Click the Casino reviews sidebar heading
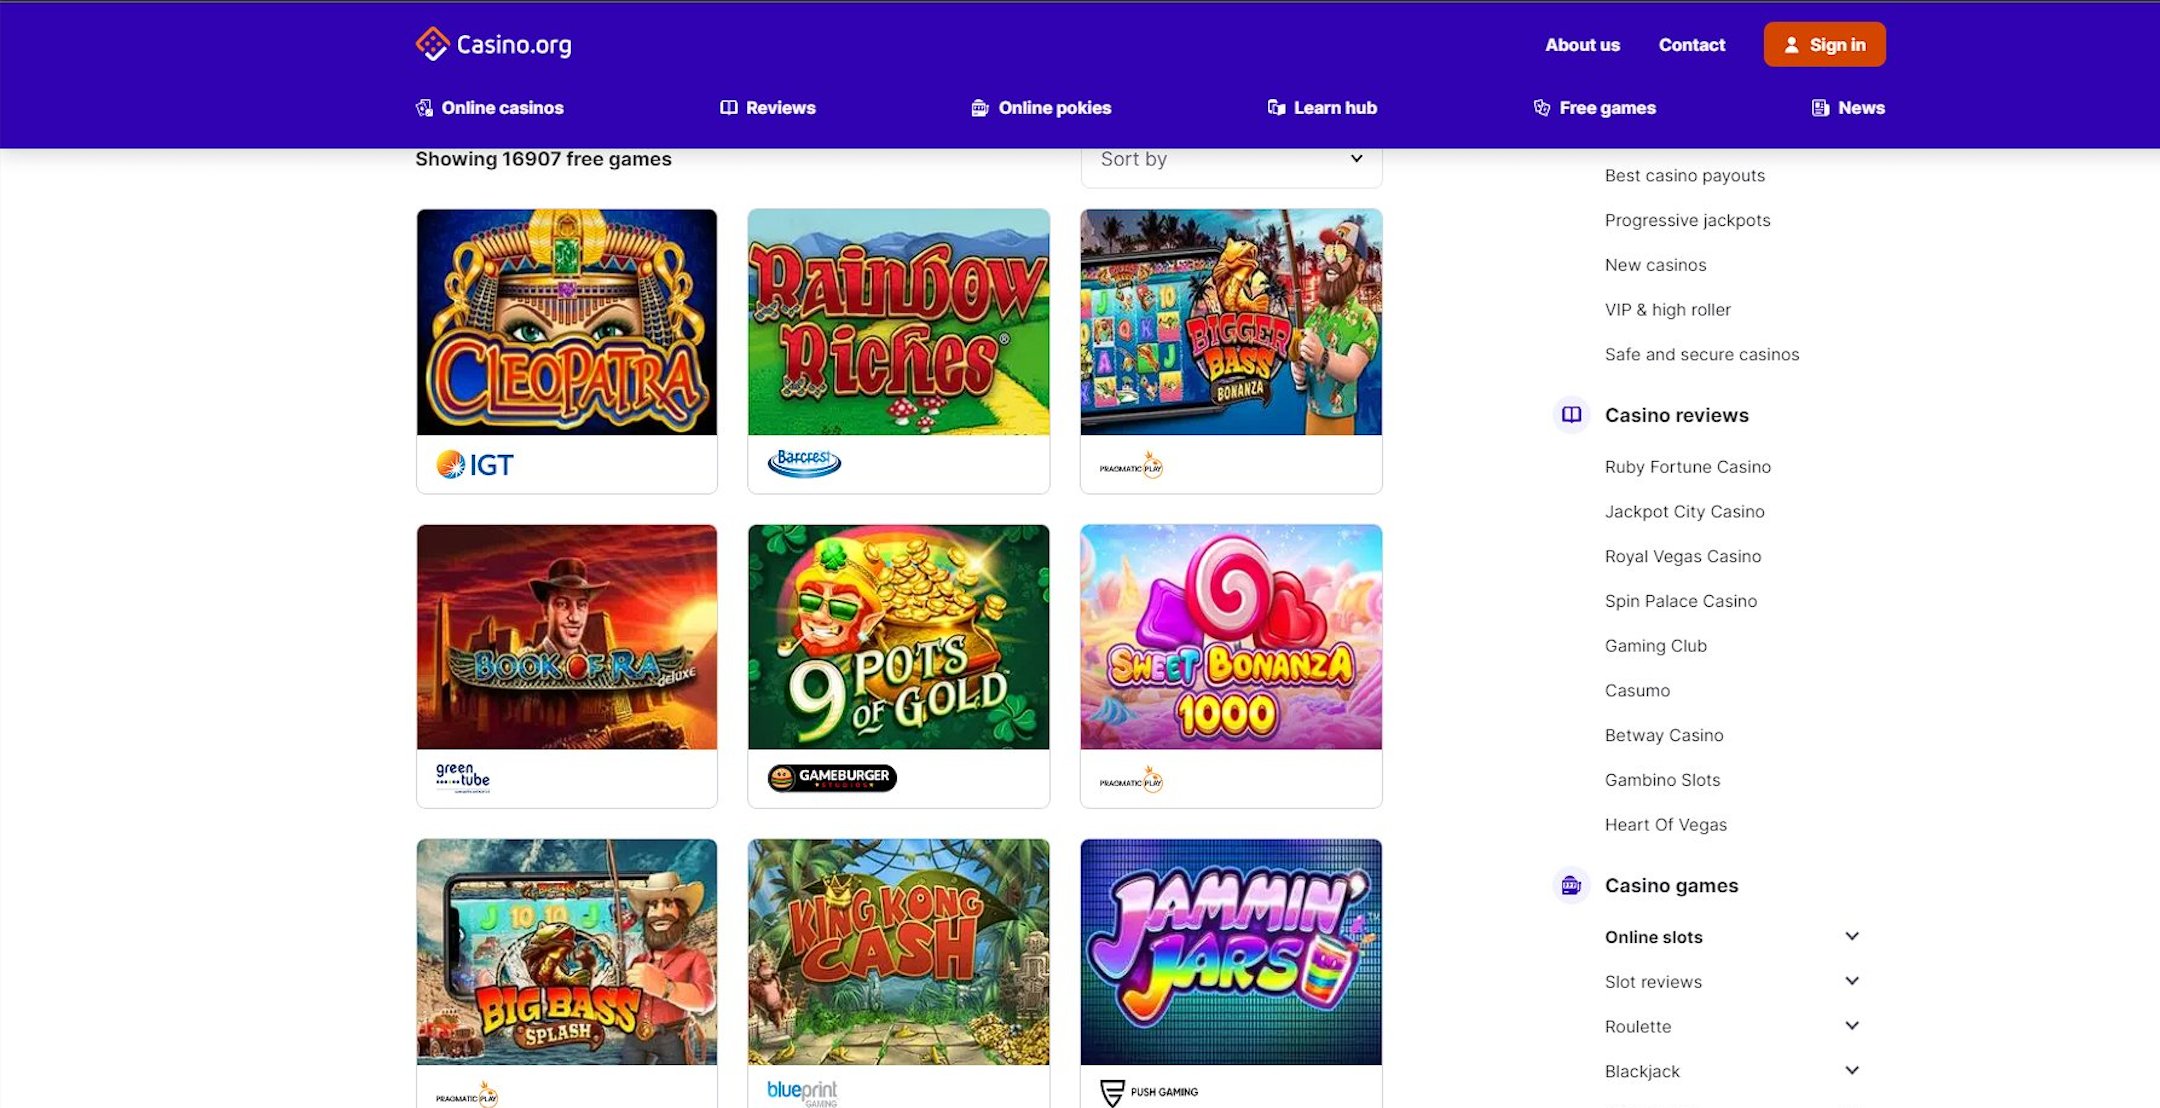2160x1108 pixels. coord(1677,415)
